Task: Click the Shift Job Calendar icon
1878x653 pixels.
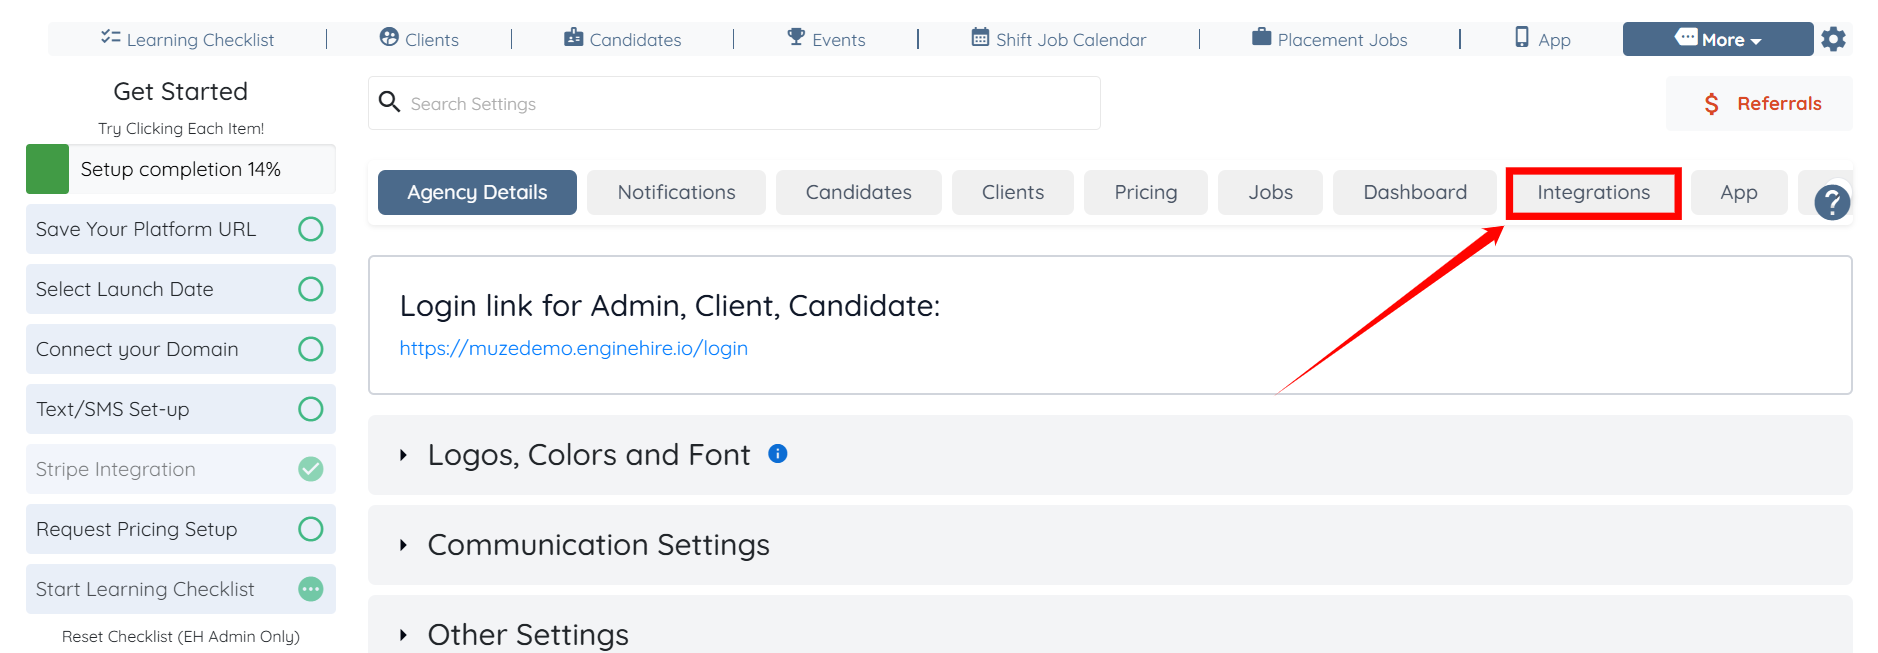Action: pyautogui.click(x=980, y=38)
